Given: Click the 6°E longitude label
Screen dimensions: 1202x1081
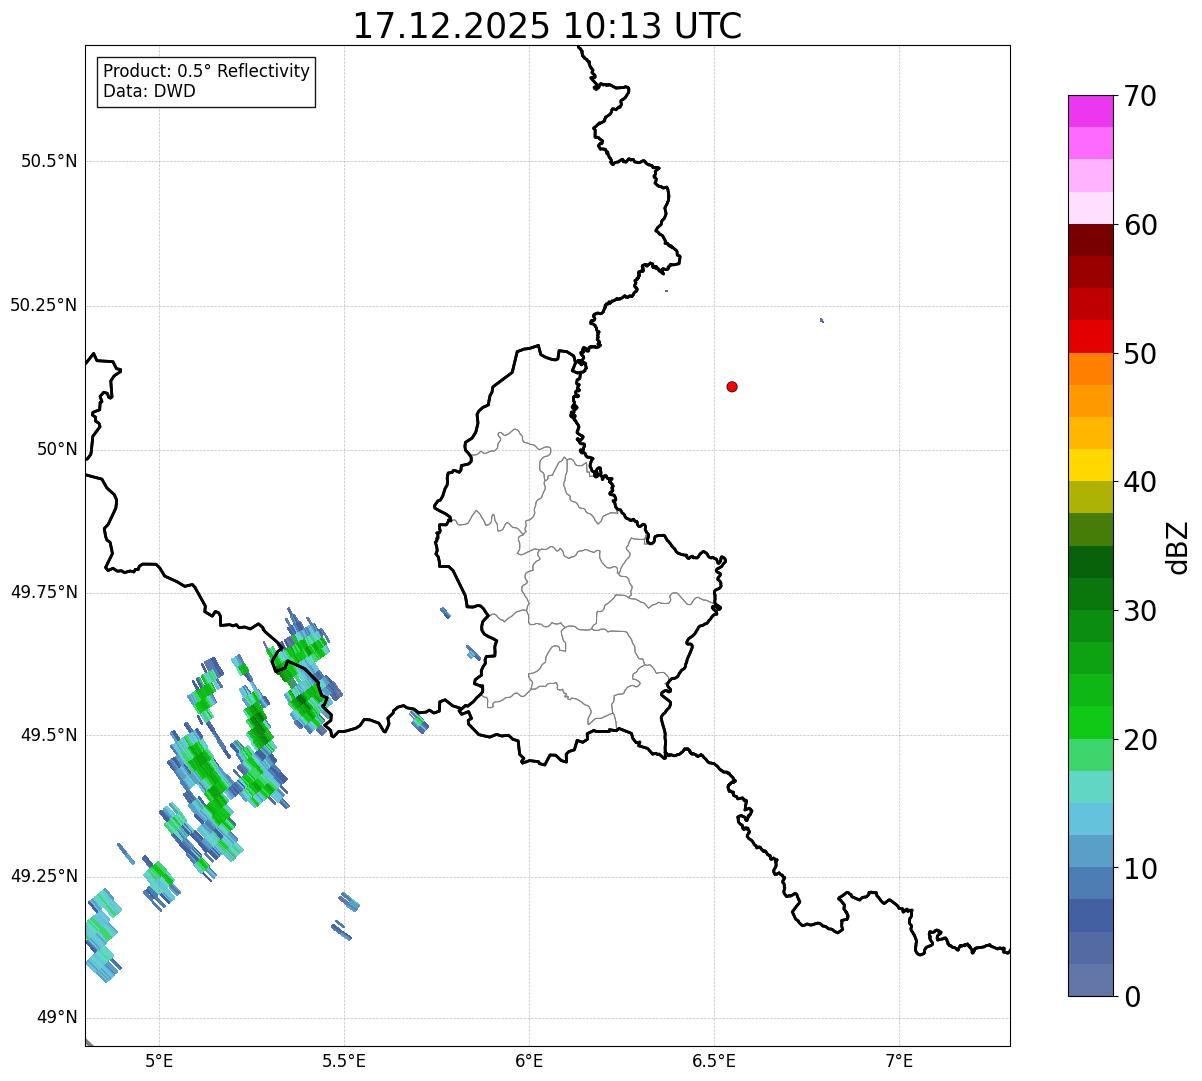Looking at the screenshot, I should click(x=529, y=1061).
